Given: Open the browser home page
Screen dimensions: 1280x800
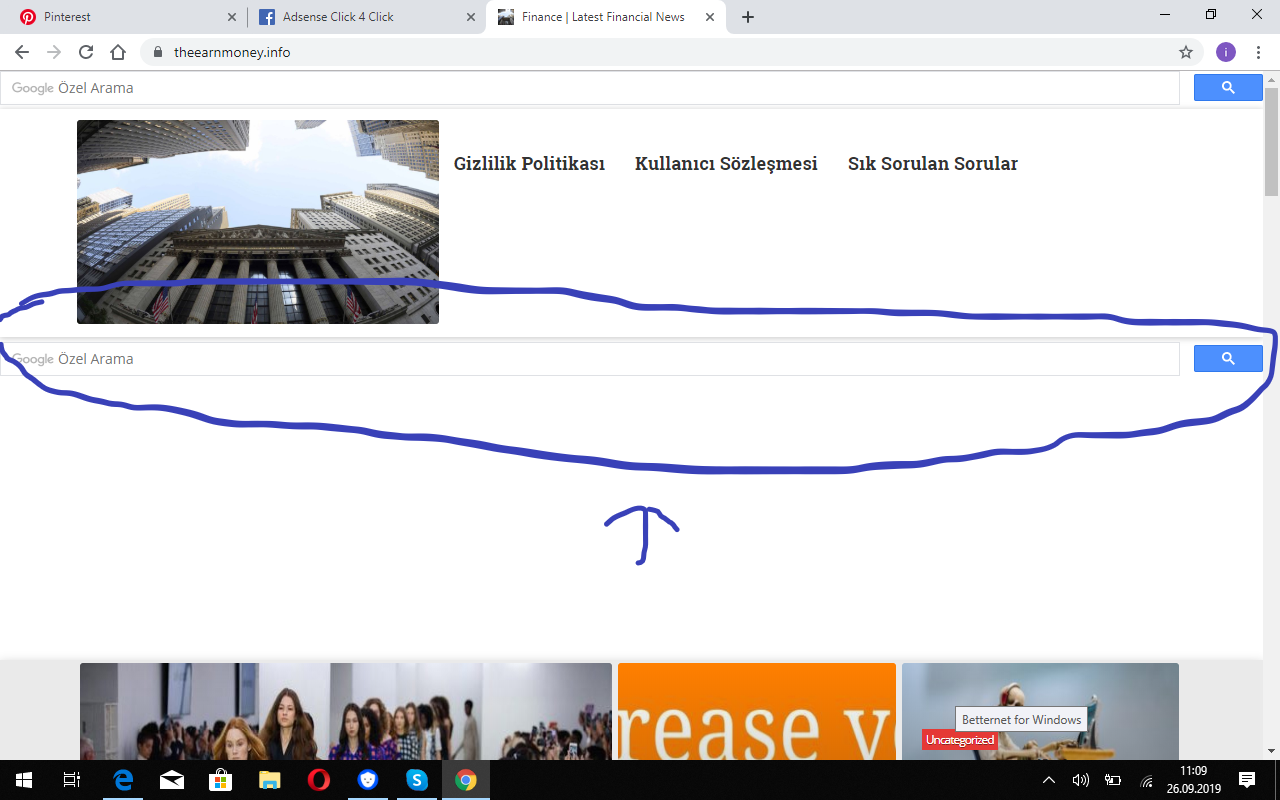Looking at the screenshot, I should (118, 52).
